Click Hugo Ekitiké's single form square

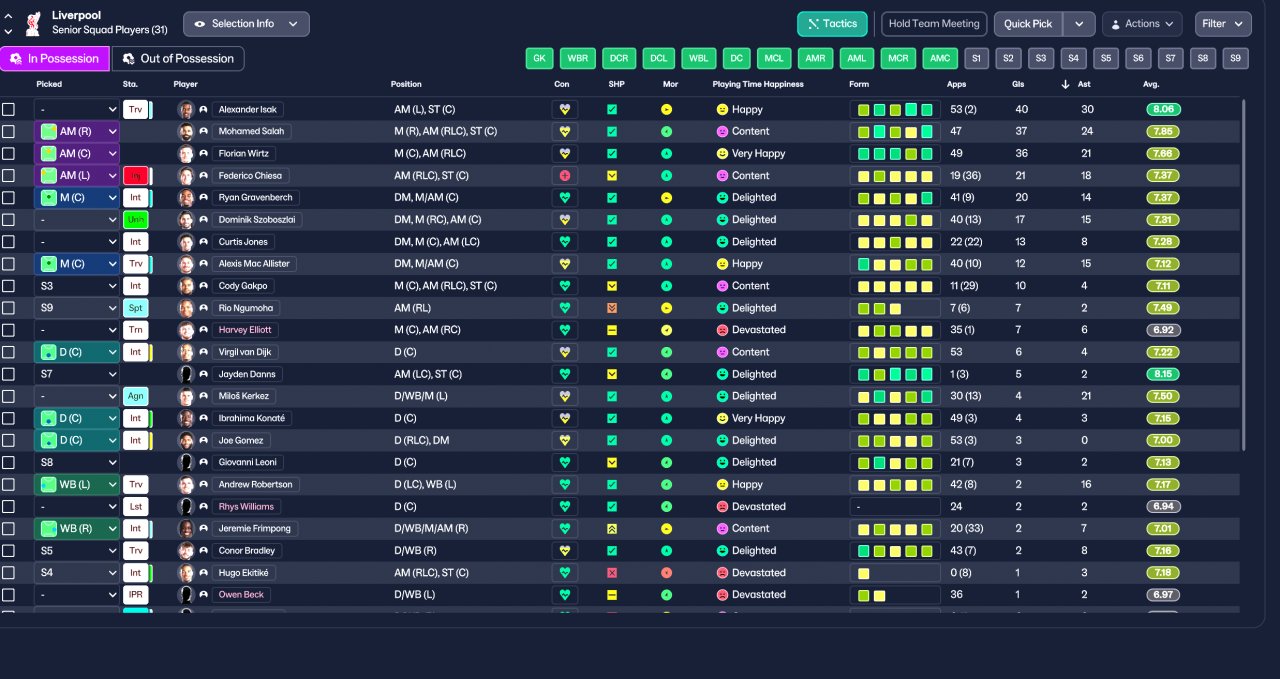click(x=863, y=573)
